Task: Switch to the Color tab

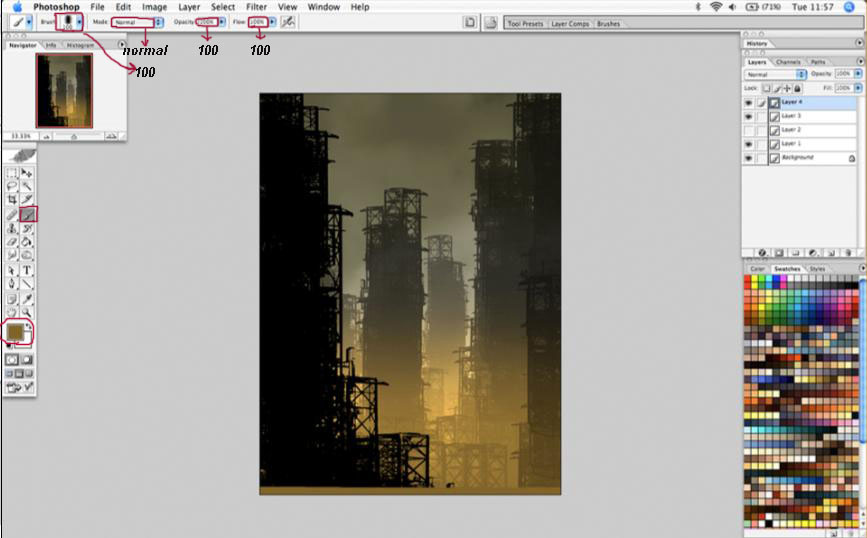Action: [x=757, y=269]
